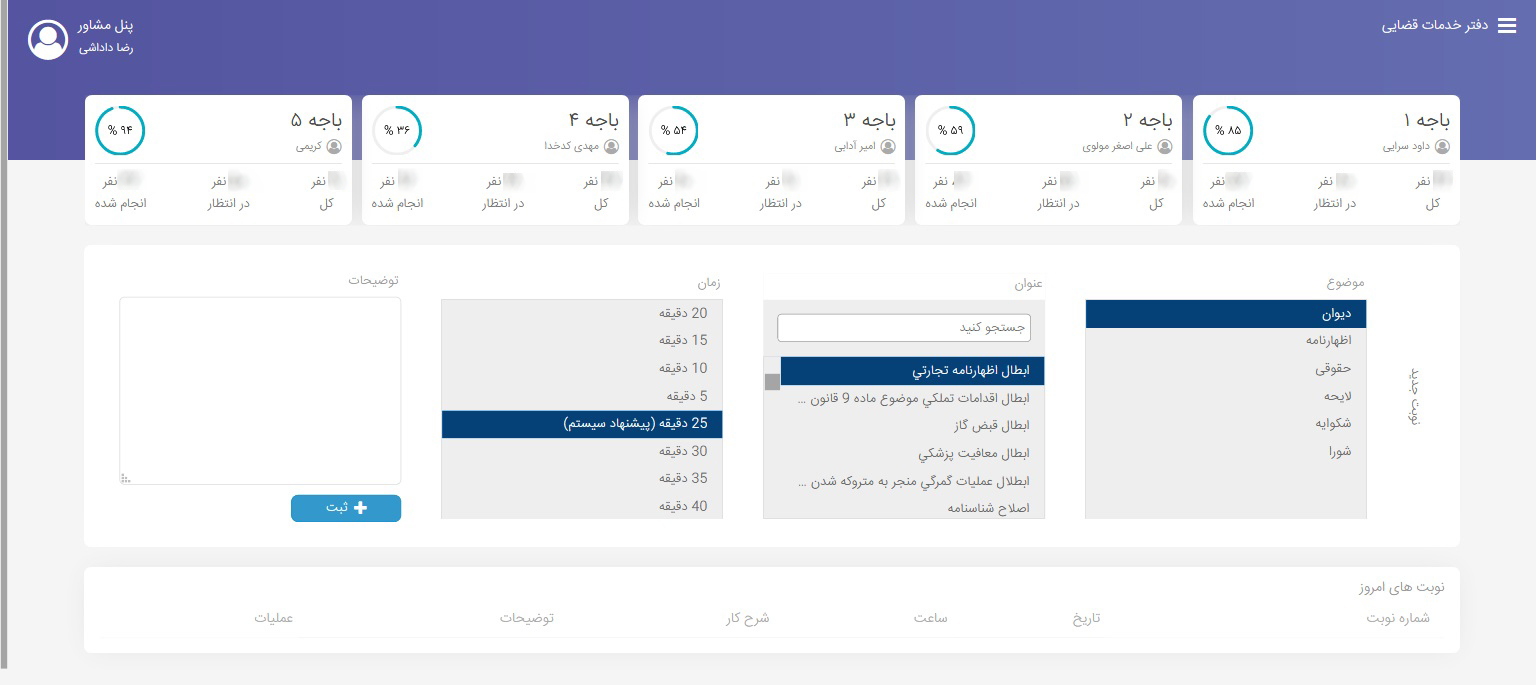Viewport: 1536px width, 685px height.
Task: Click the باجه ۳ card title
Action: coord(870,120)
